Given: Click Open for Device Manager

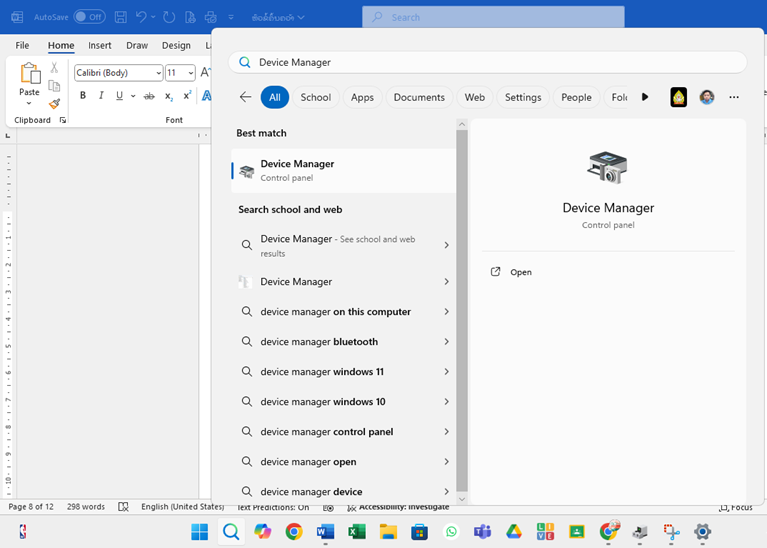Looking at the screenshot, I should point(521,272).
